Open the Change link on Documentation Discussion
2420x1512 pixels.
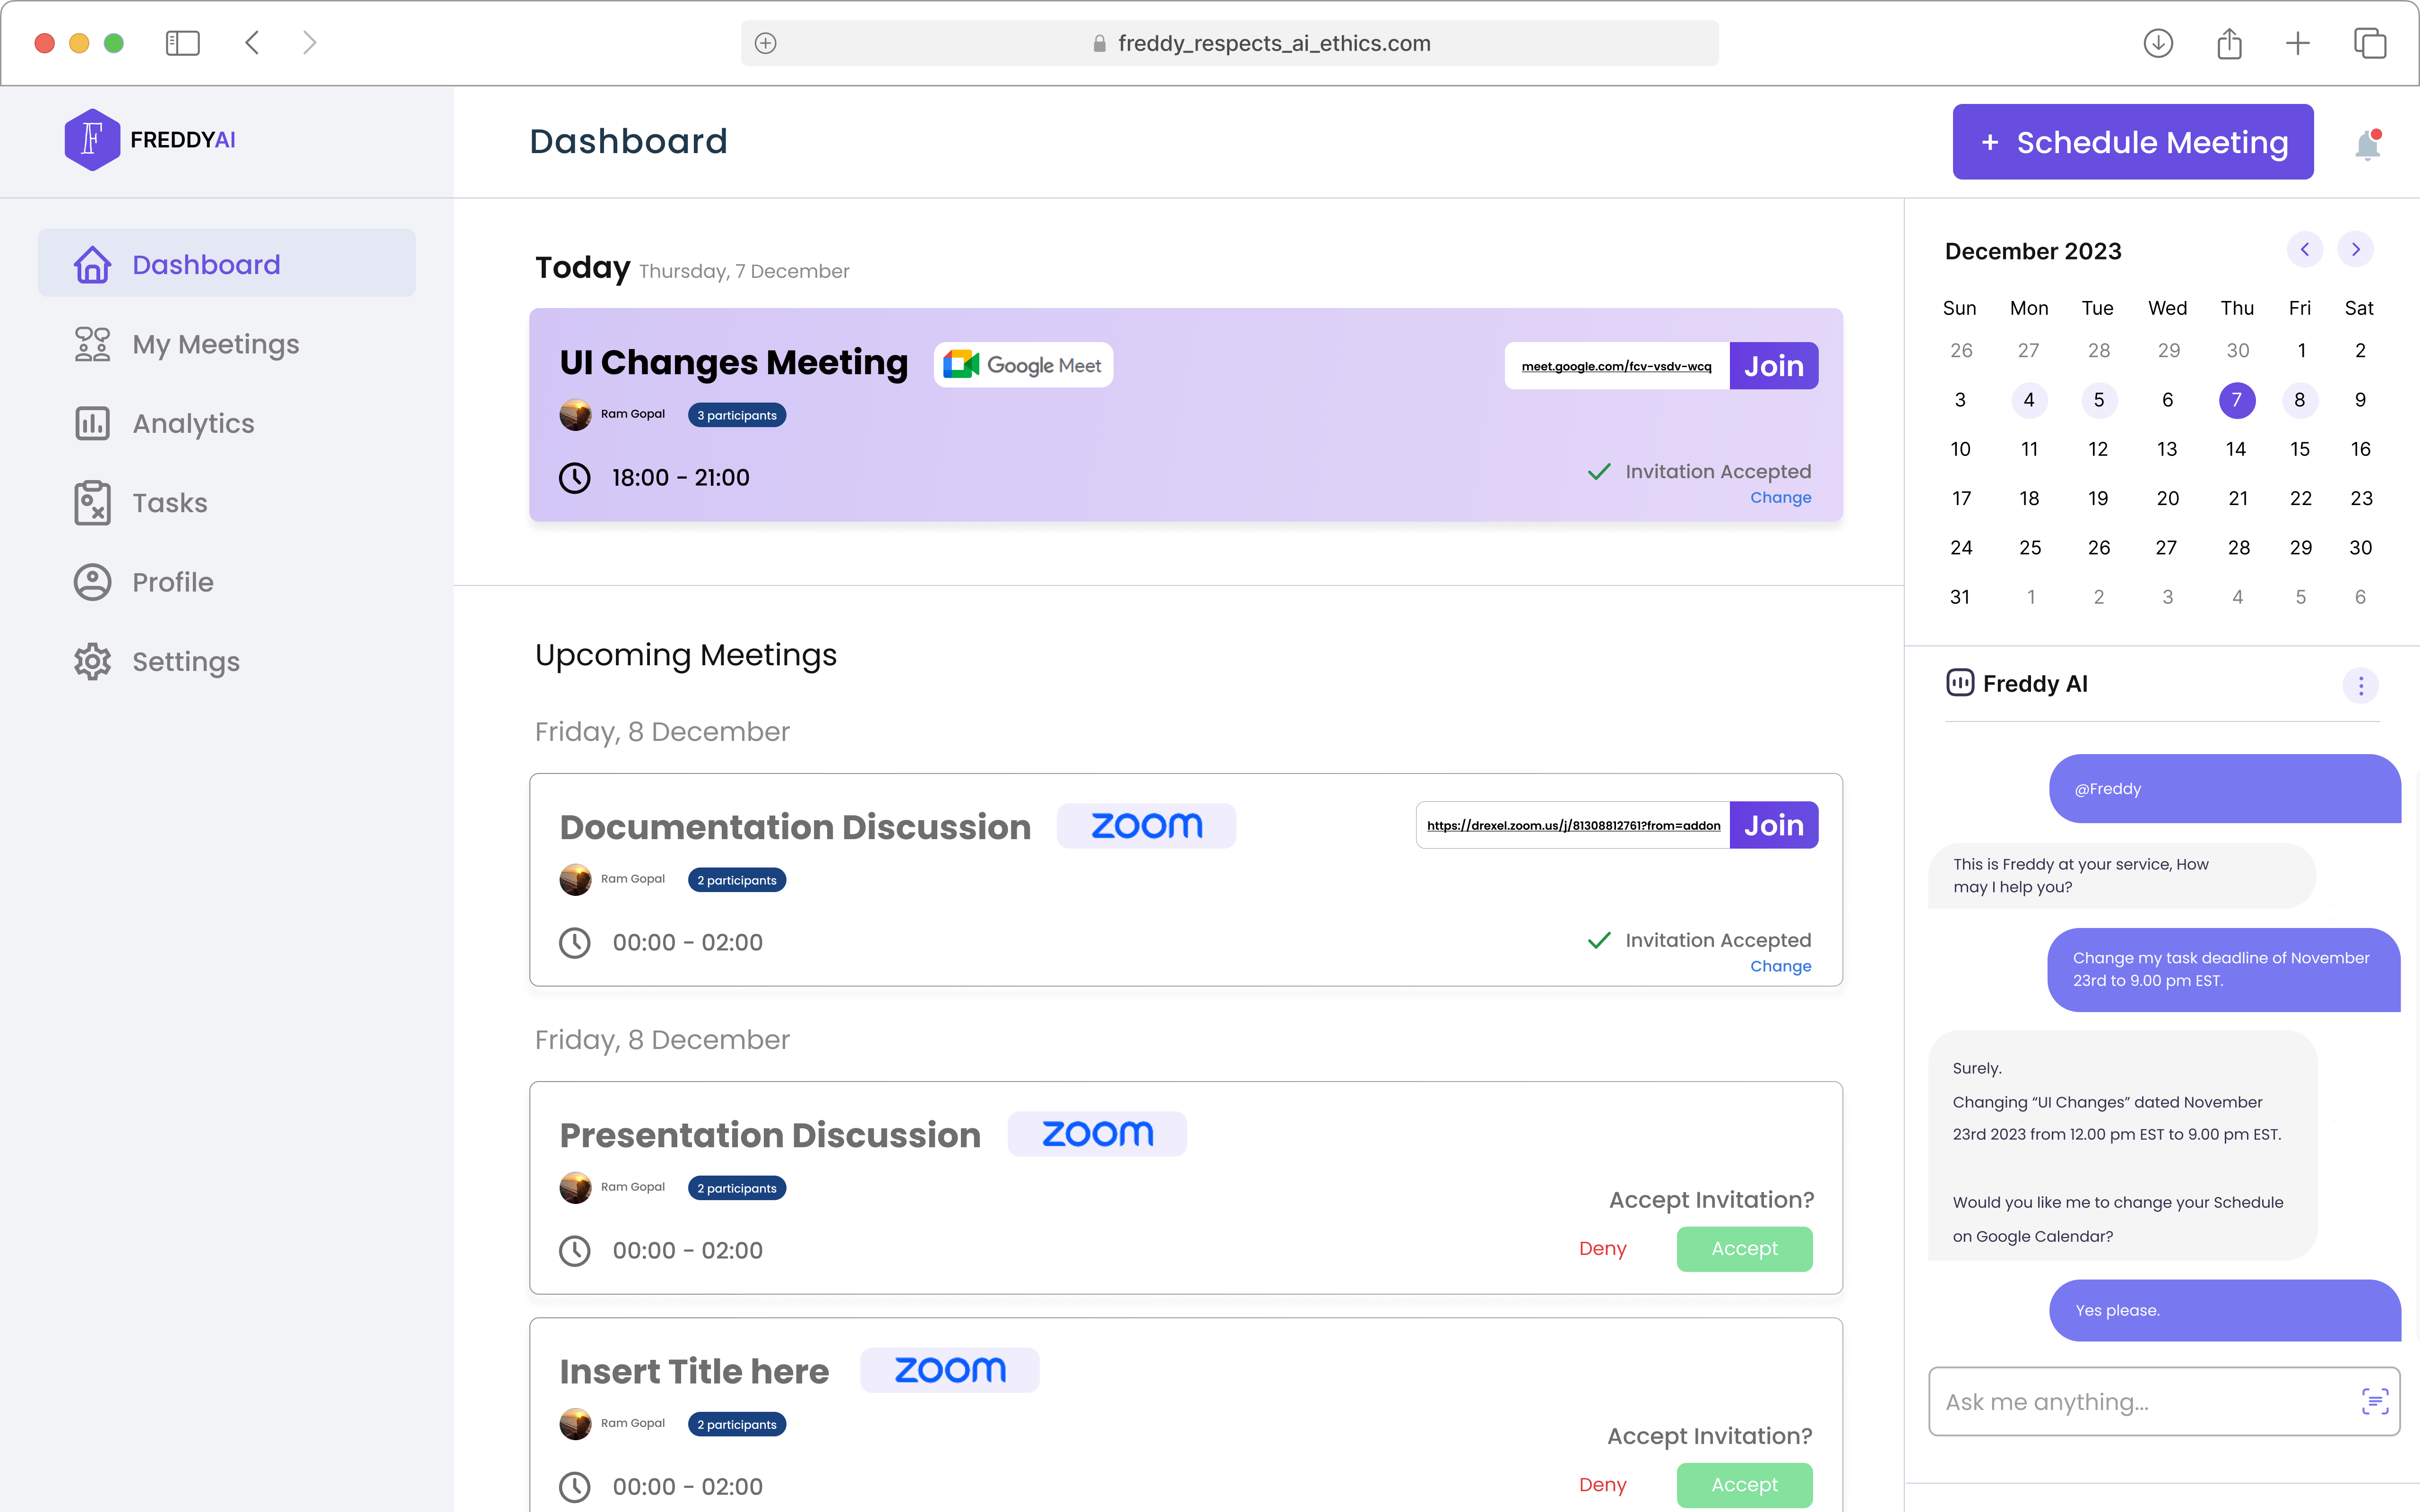pyautogui.click(x=1781, y=966)
